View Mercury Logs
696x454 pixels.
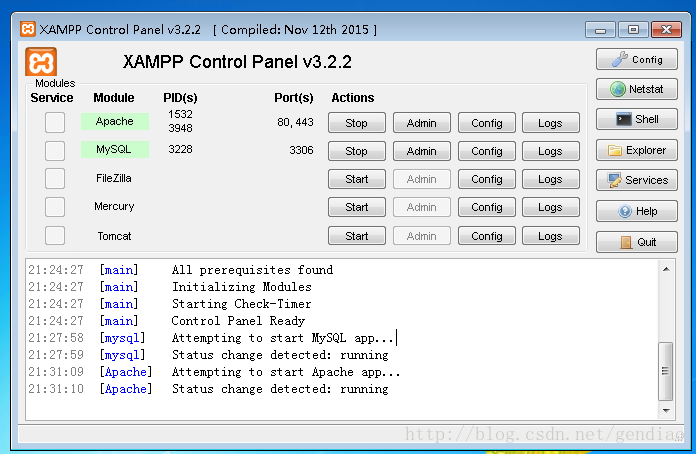(551, 207)
